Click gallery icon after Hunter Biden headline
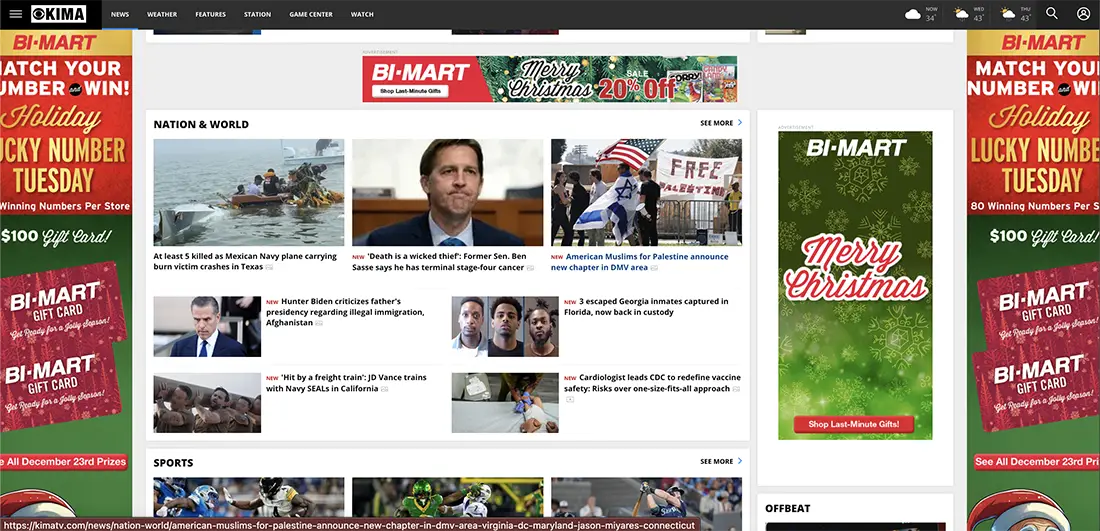 pos(319,323)
